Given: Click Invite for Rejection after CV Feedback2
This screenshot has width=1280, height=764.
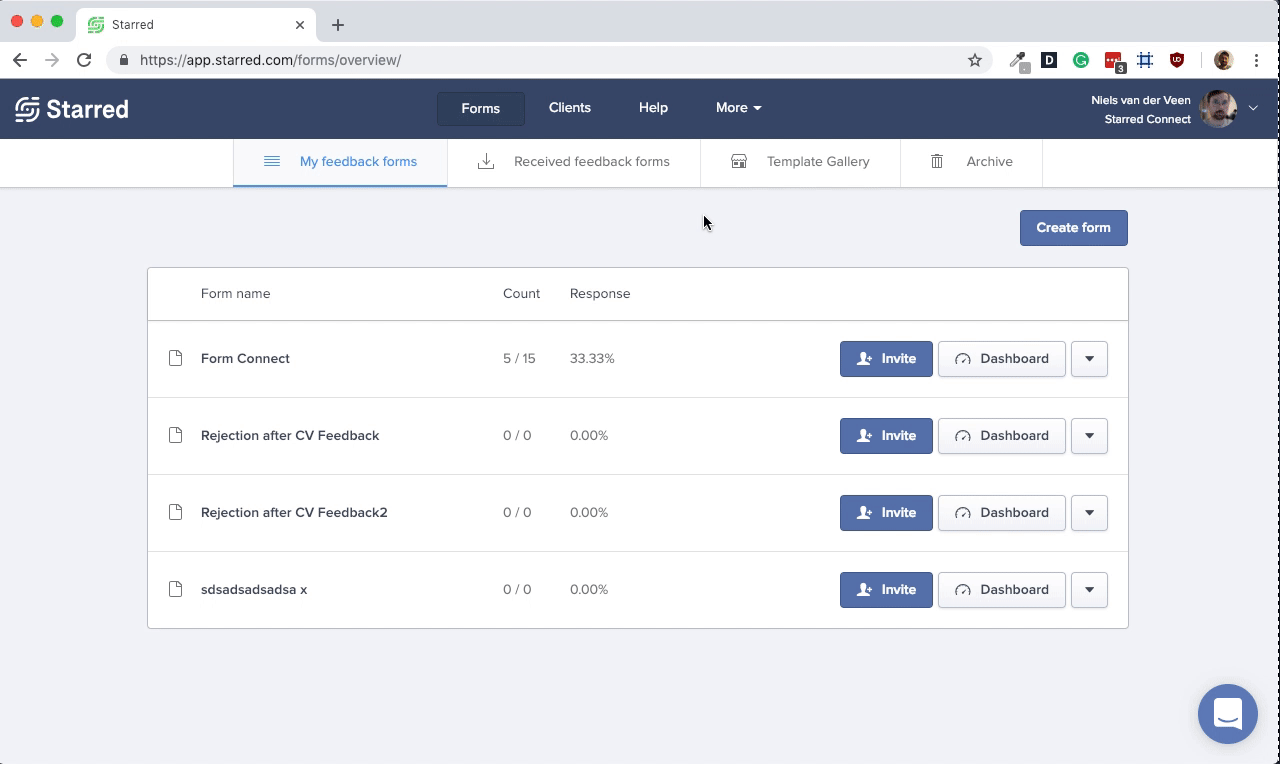Looking at the screenshot, I should (x=886, y=513).
